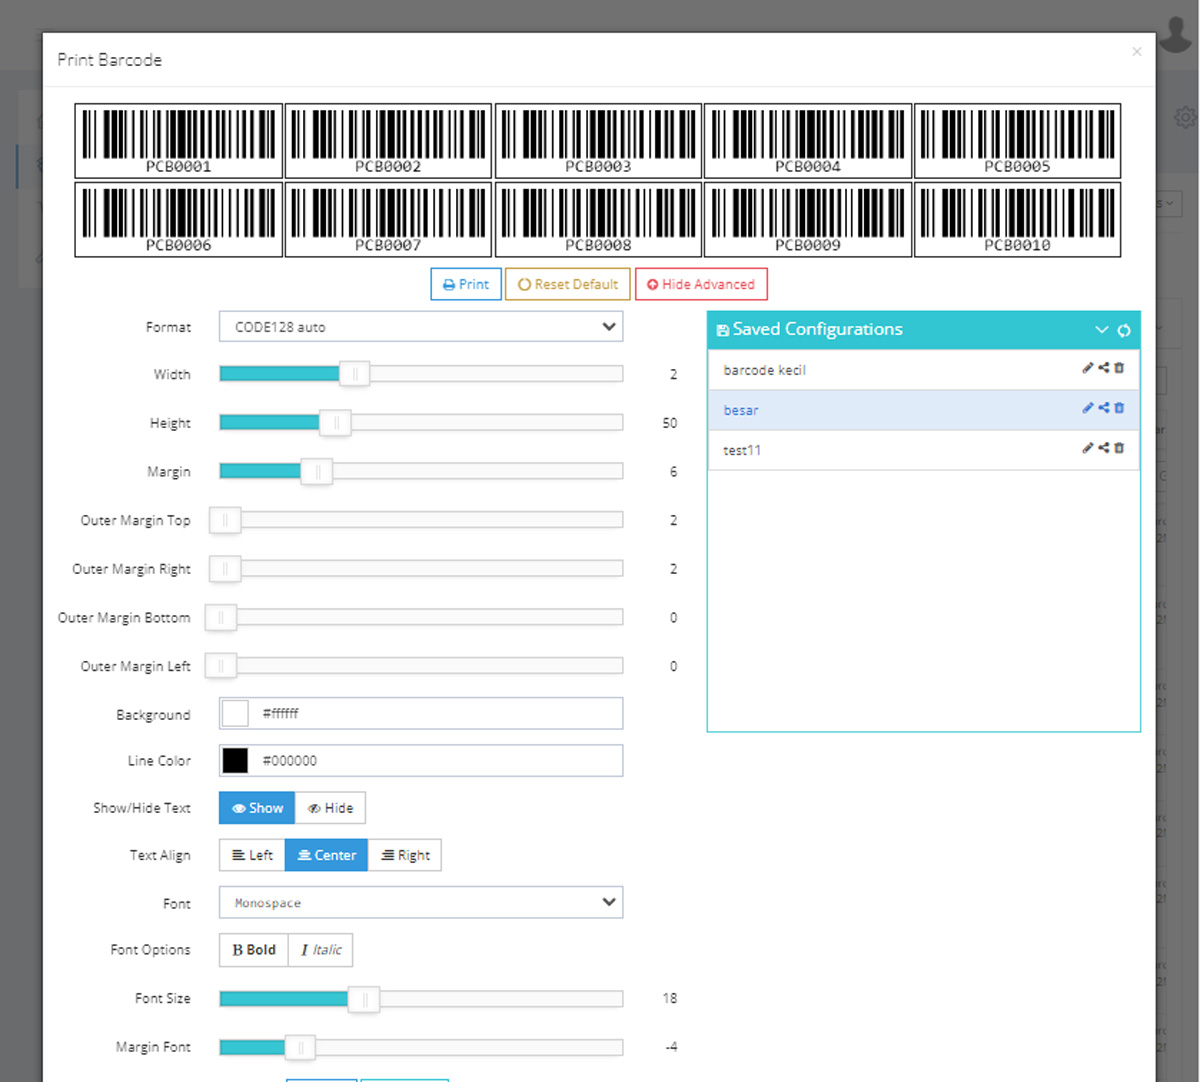The height and width of the screenshot is (1082, 1200).
Task: Select the 'barcode kecil' saved configuration
Action: tap(764, 370)
